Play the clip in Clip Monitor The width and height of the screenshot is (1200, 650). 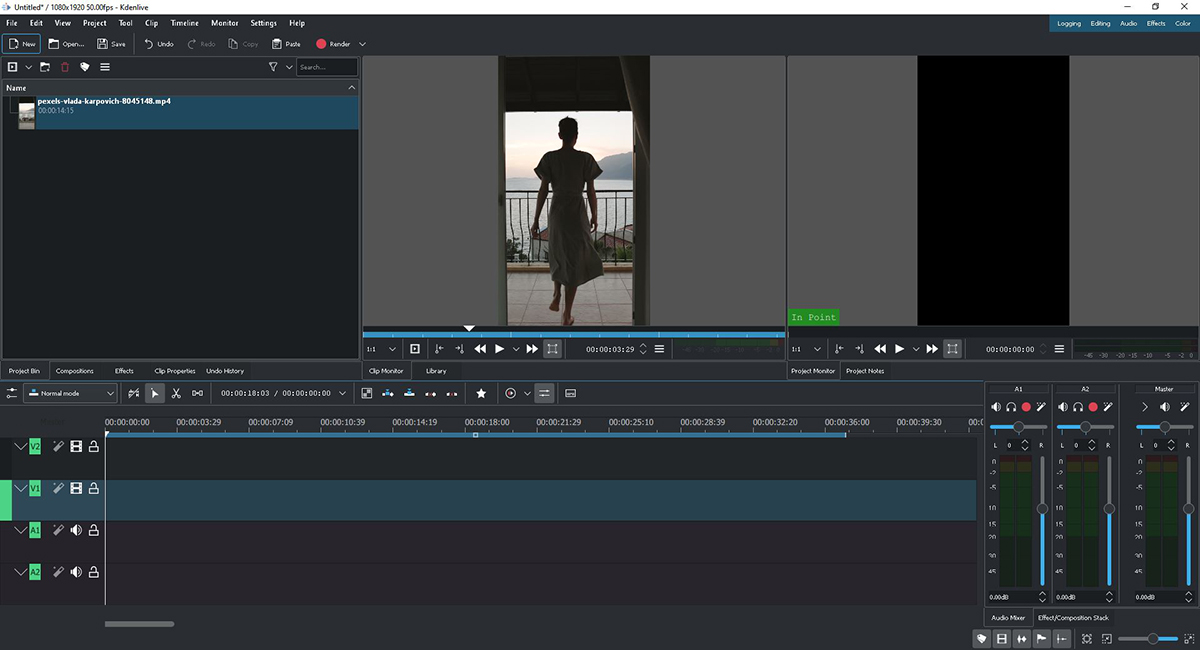[499, 349]
